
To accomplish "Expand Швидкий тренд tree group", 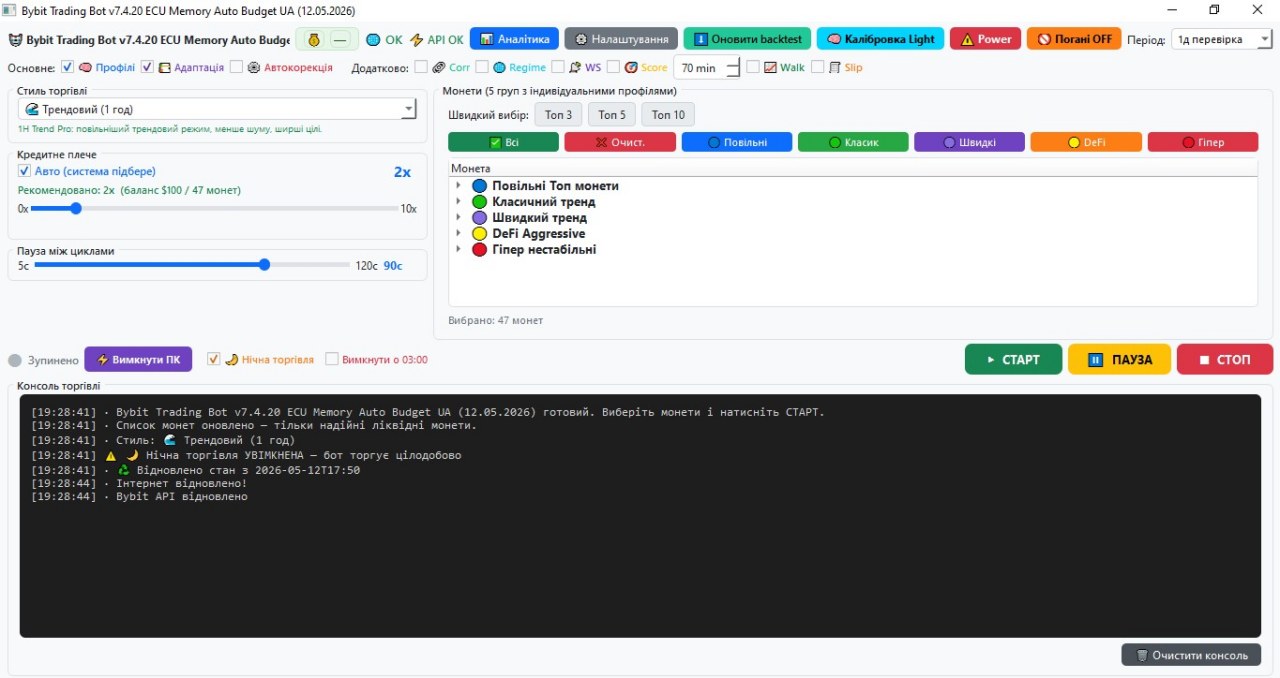I will (458, 217).
